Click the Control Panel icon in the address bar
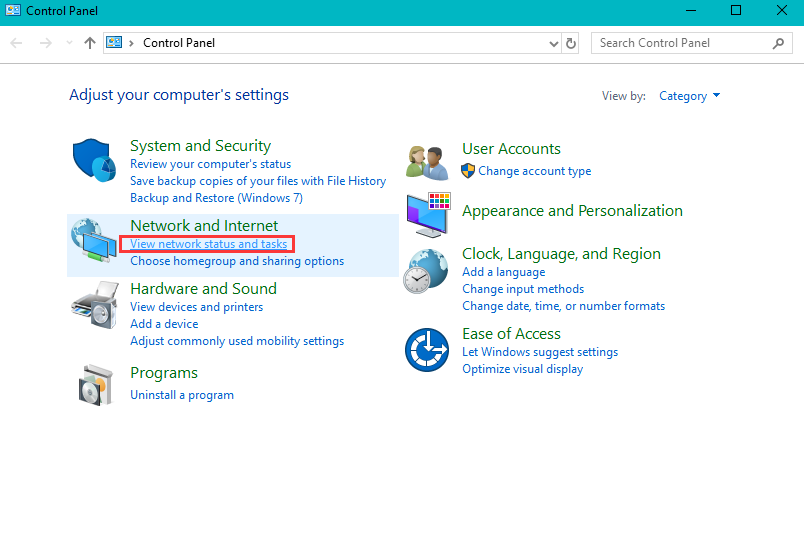This screenshot has width=804, height=541. pos(114,43)
